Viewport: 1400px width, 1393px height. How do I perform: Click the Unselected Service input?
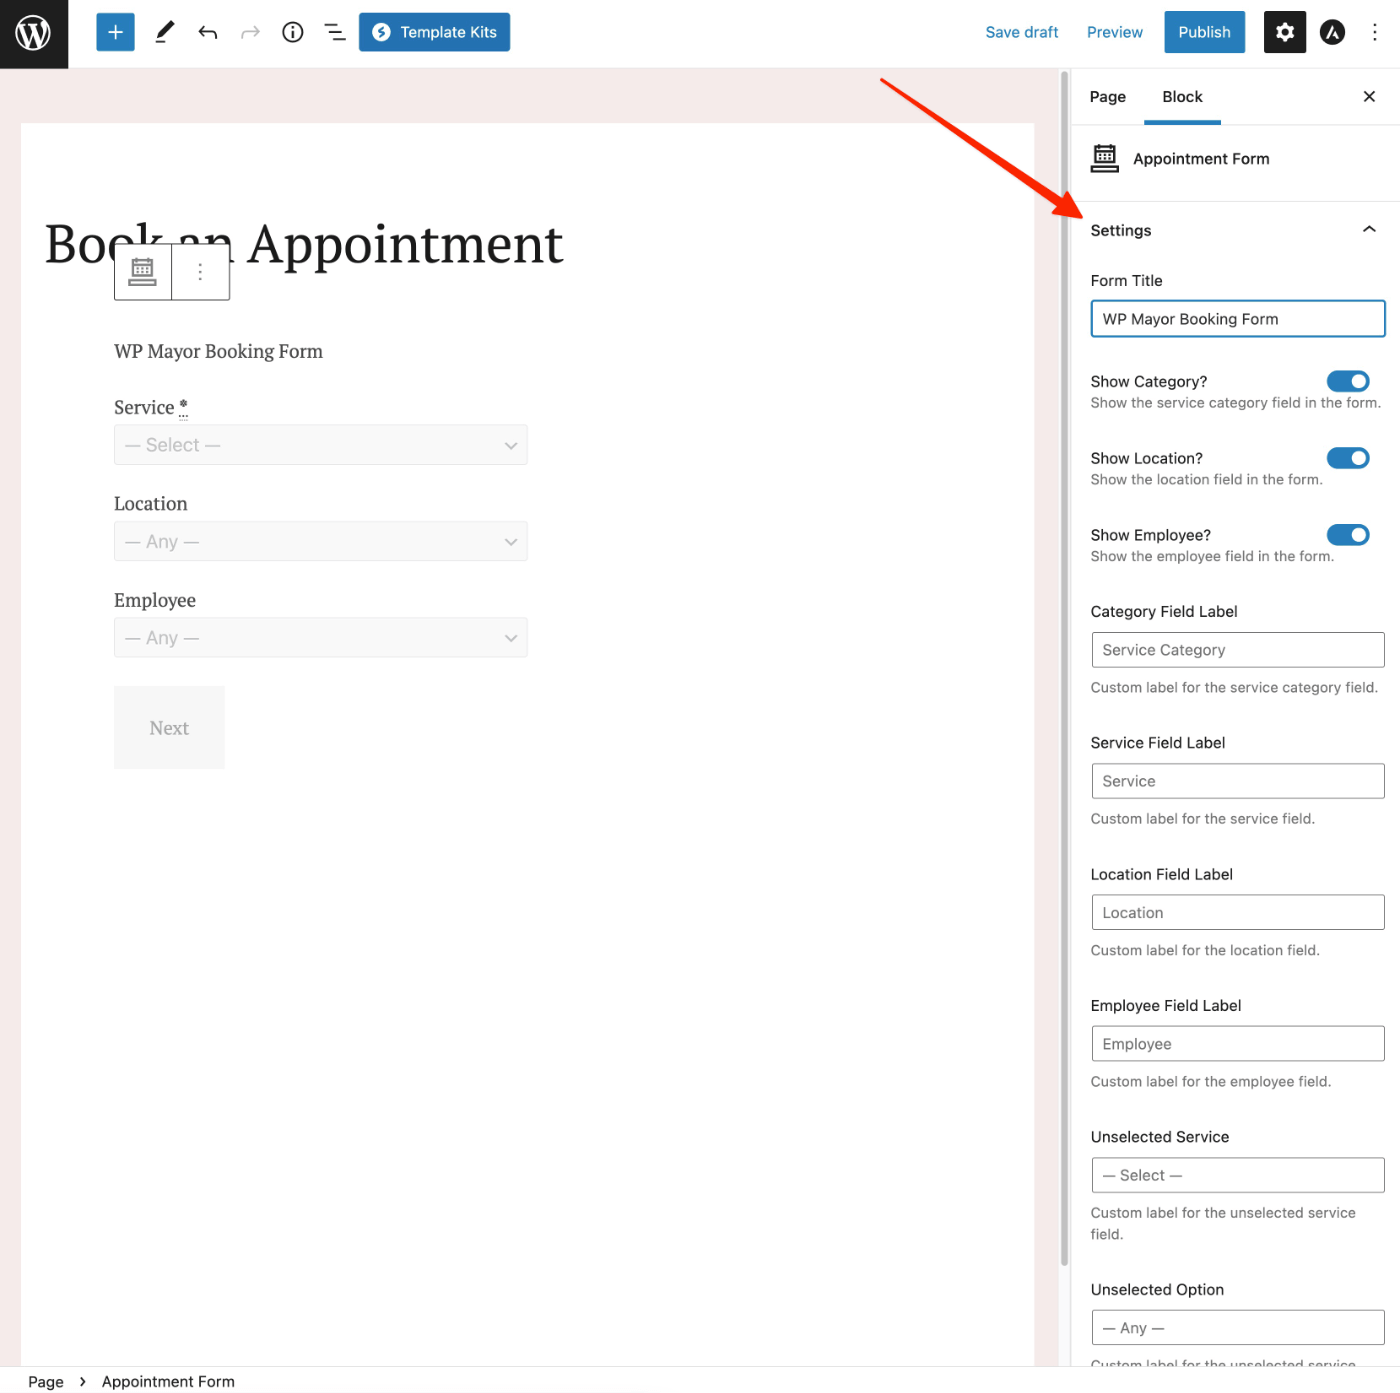pyautogui.click(x=1238, y=1175)
